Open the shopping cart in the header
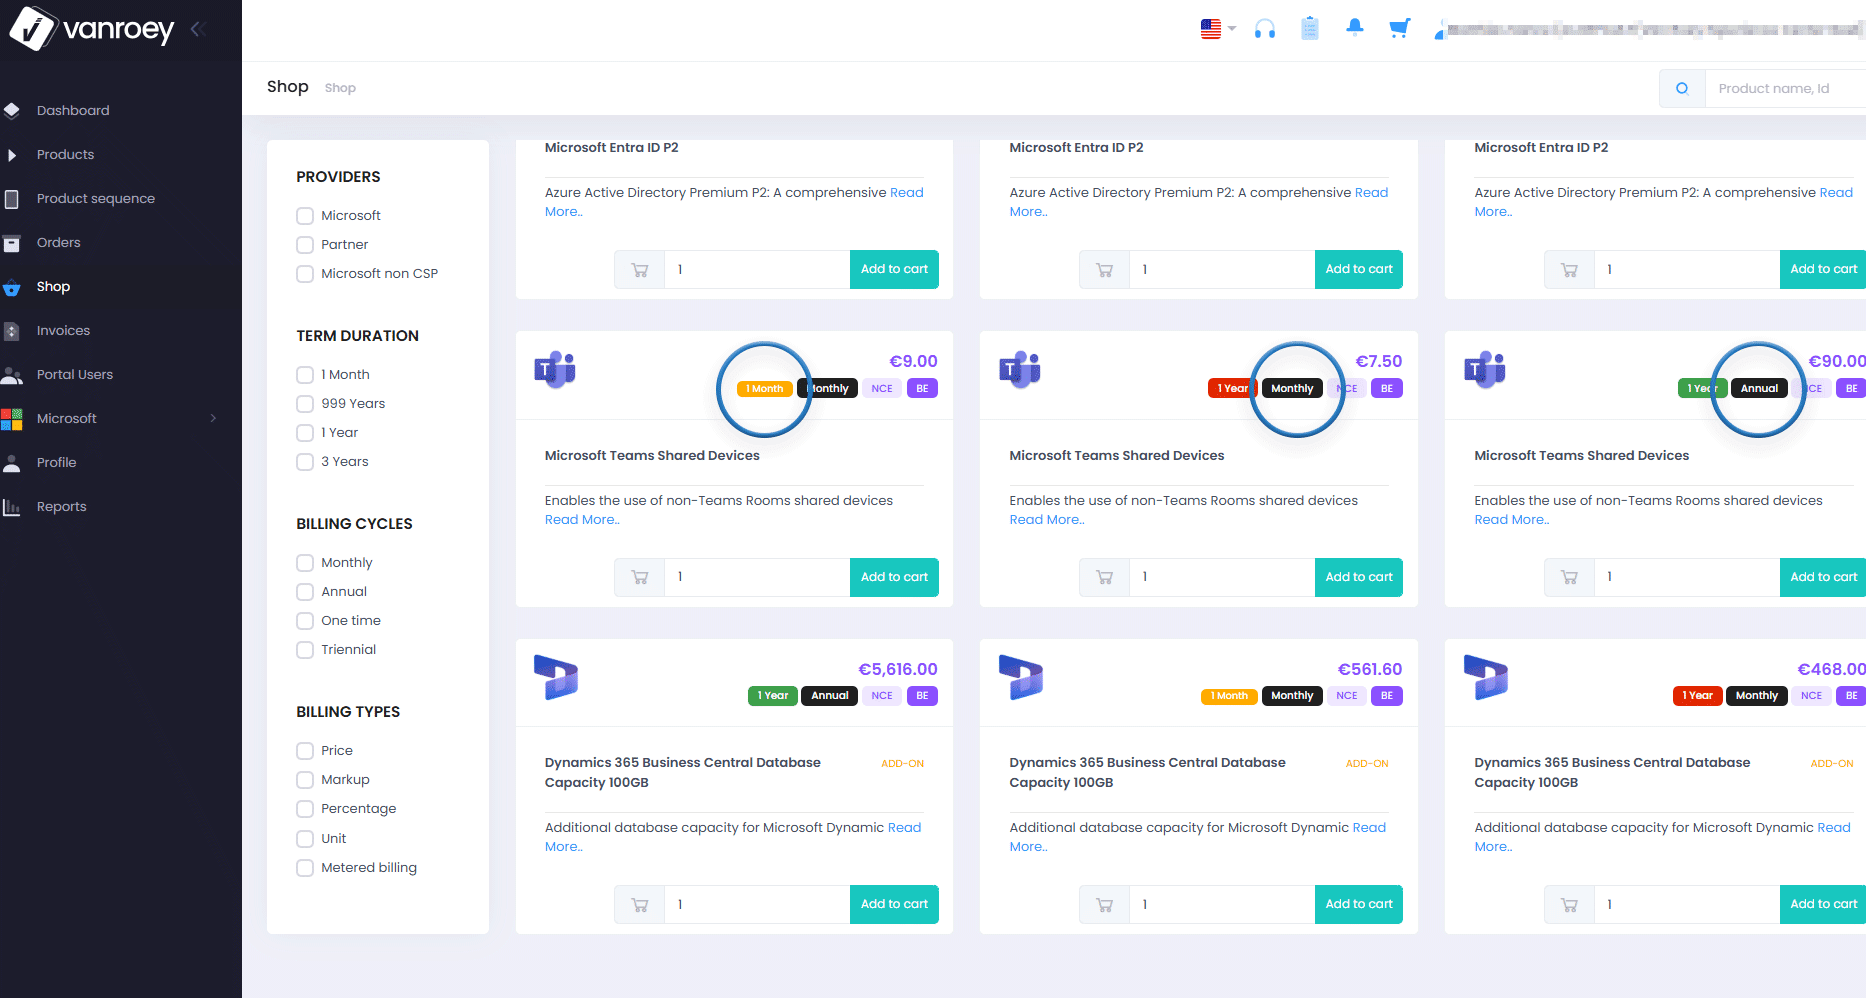 1400,28
